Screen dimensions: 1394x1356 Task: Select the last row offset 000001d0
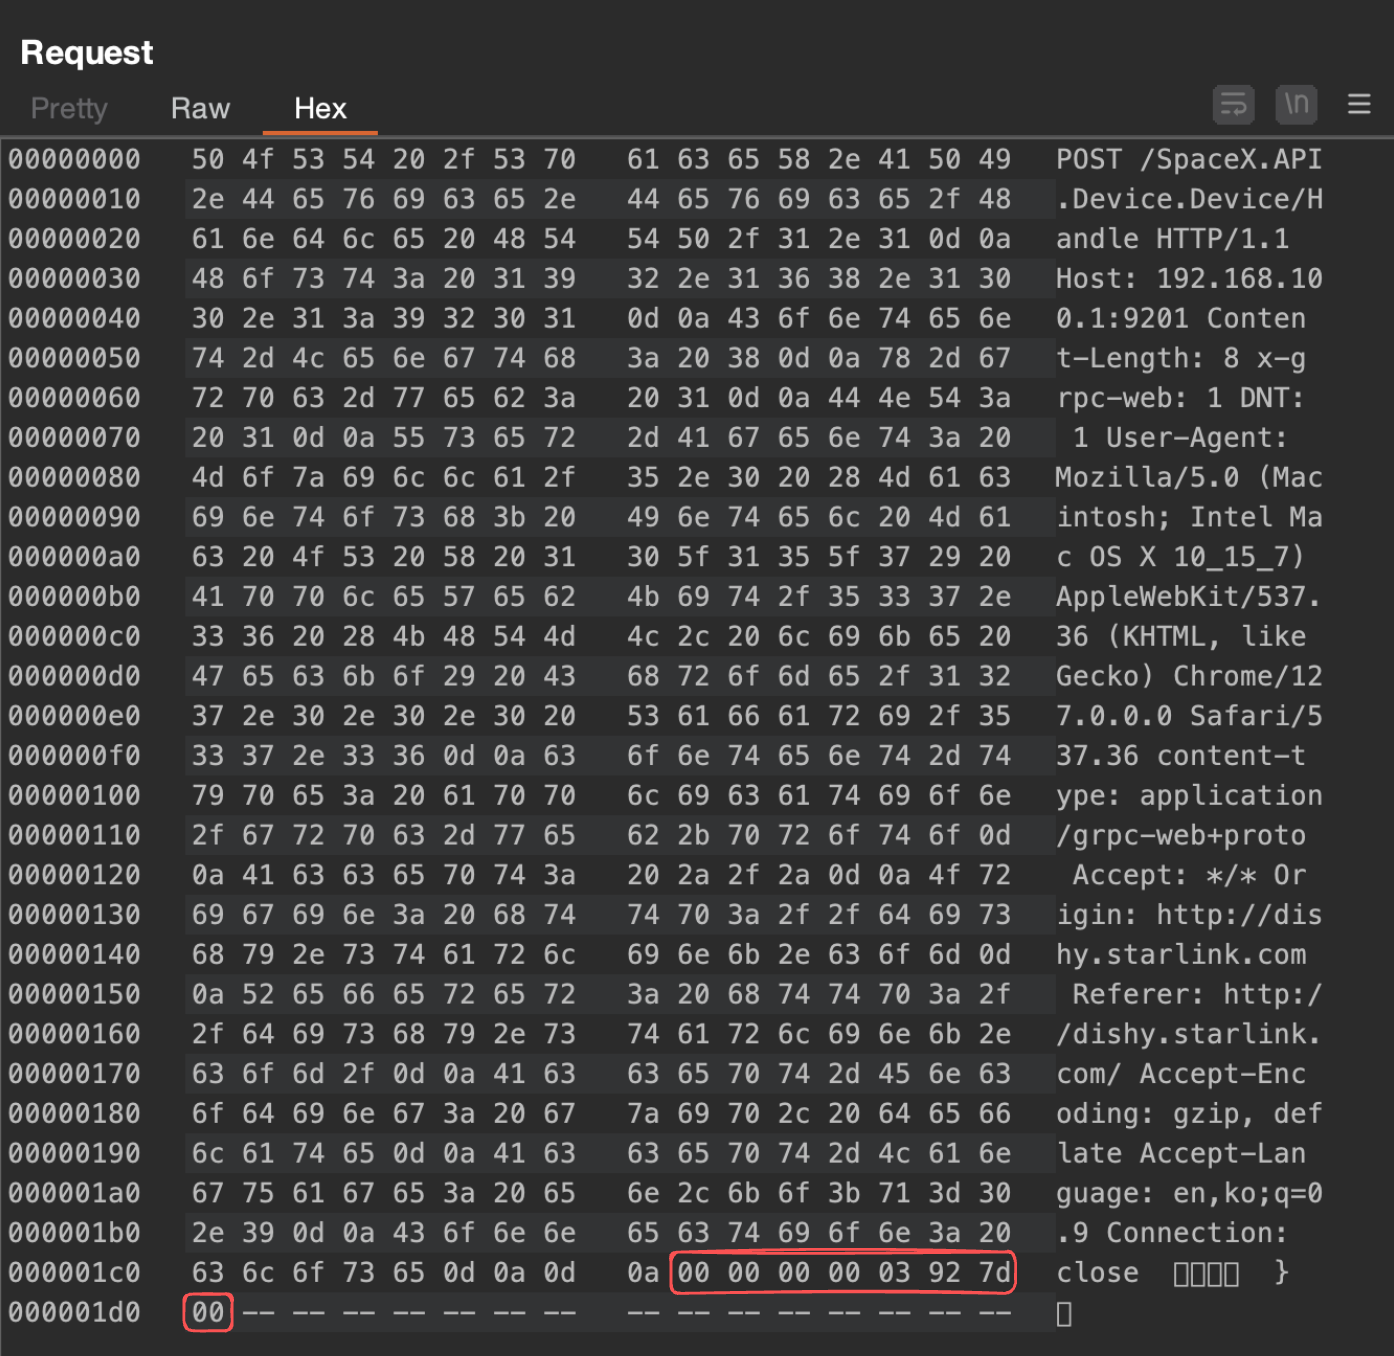(x=75, y=1312)
